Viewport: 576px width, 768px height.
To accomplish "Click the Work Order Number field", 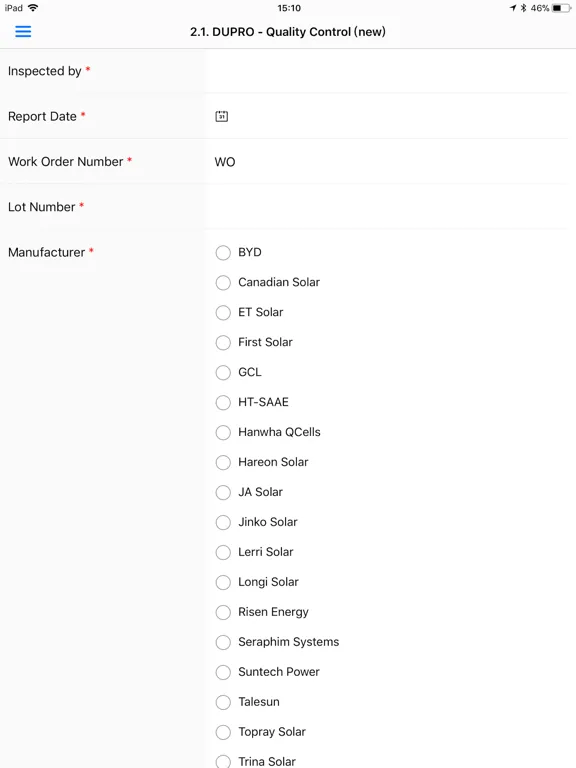I will (x=388, y=162).
